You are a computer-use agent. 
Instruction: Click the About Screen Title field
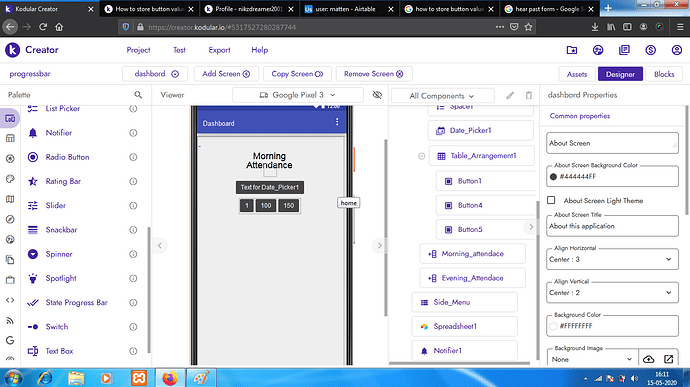pyautogui.click(x=612, y=226)
